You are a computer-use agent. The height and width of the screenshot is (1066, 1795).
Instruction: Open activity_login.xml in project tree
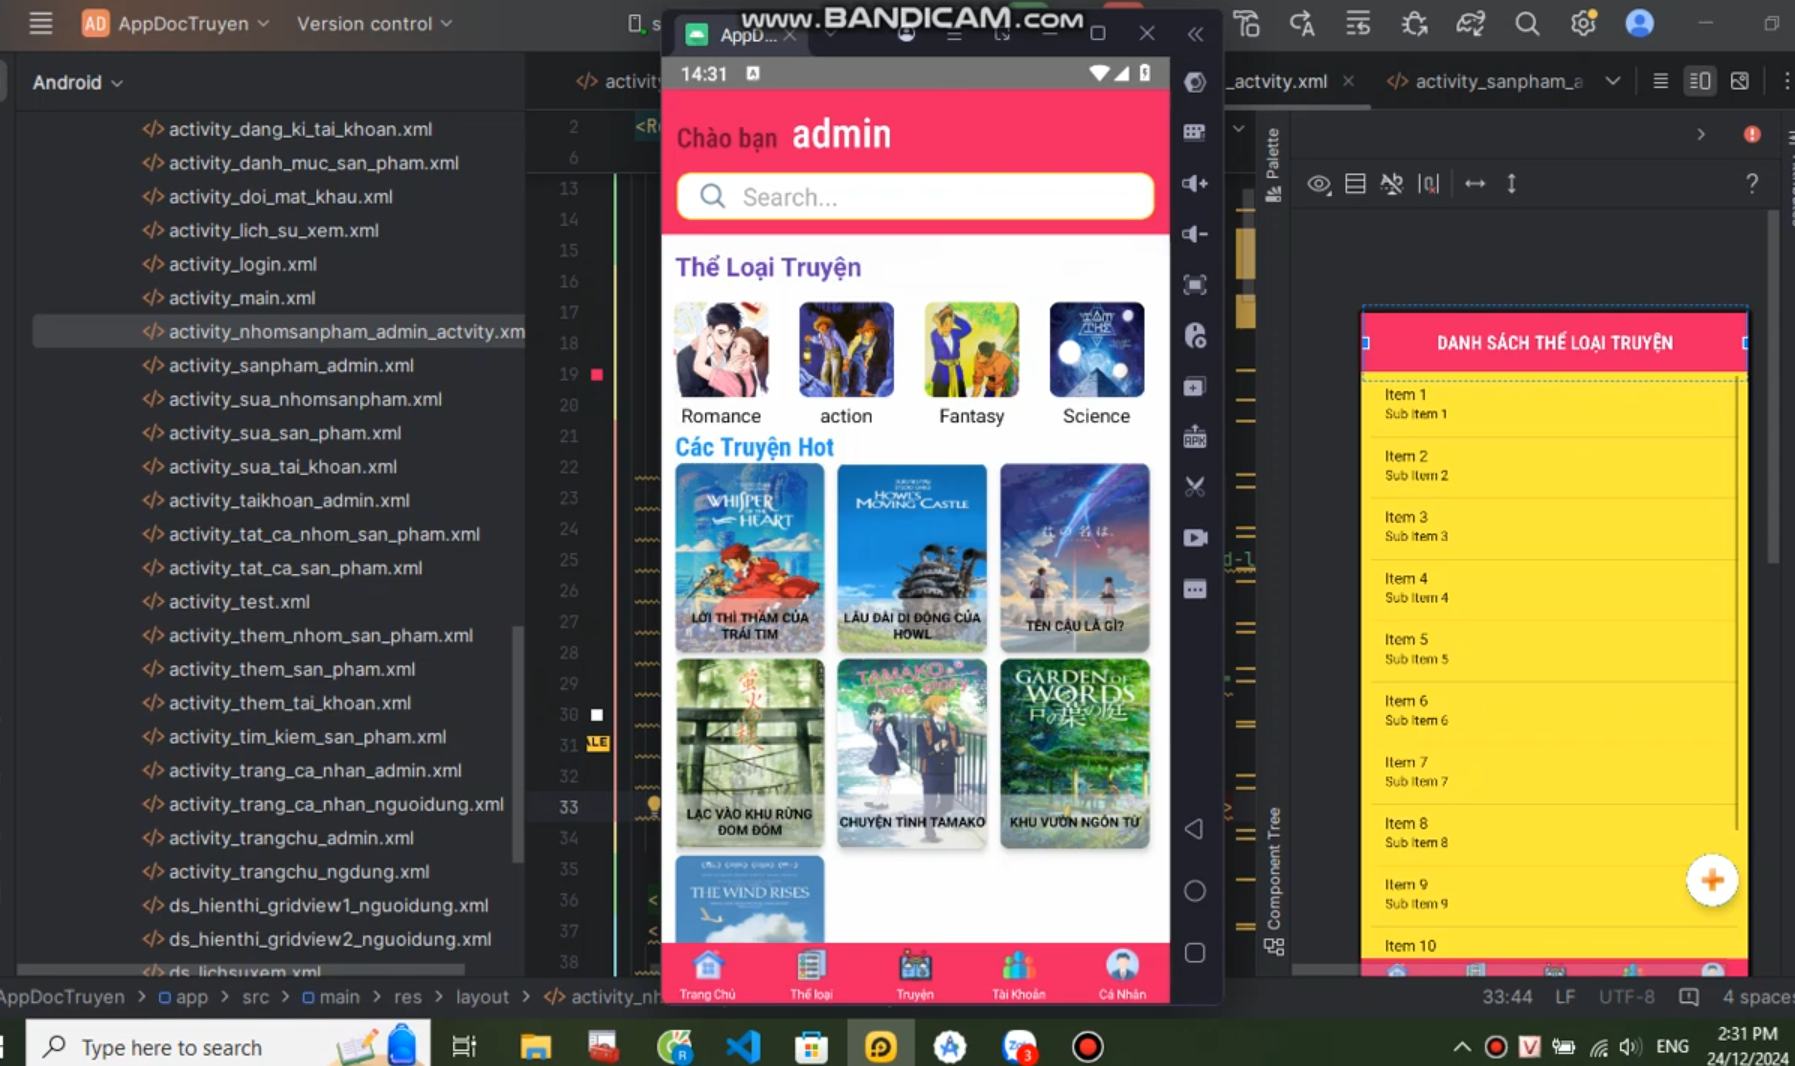point(242,264)
